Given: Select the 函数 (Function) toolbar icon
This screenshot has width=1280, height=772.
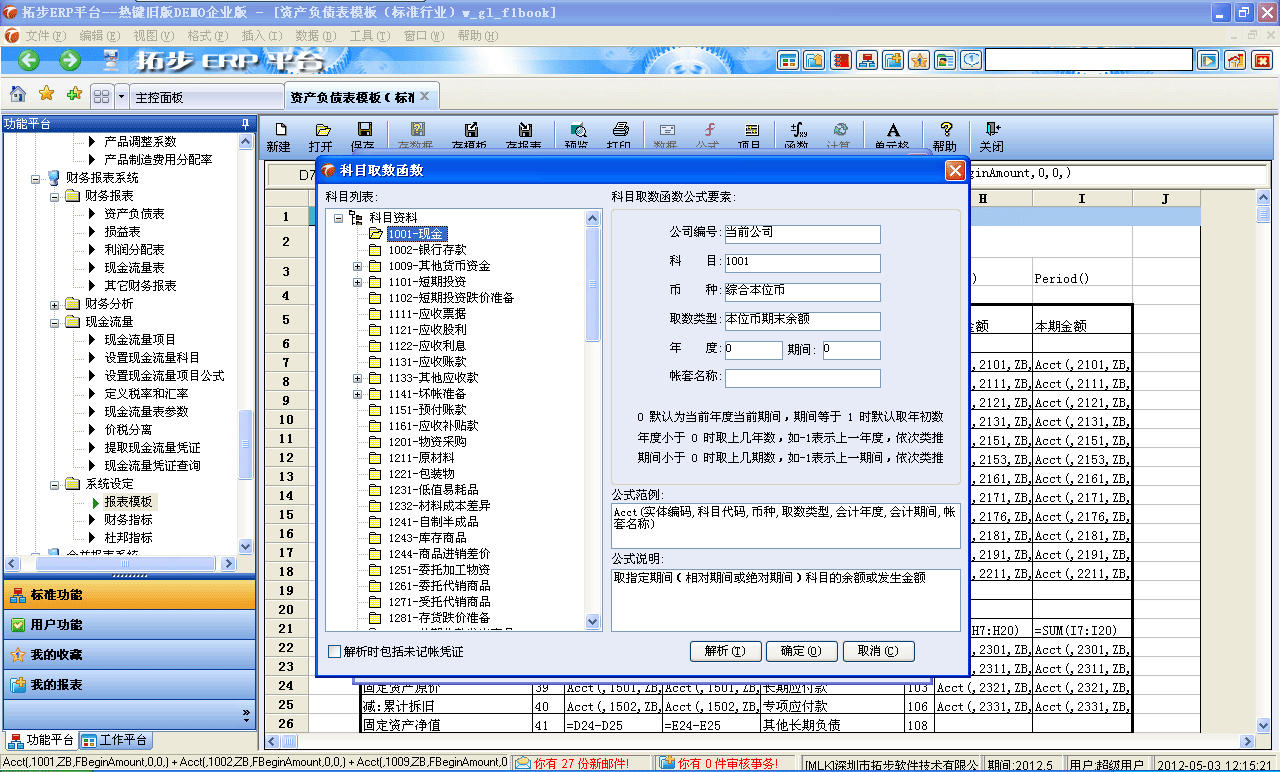Looking at the screenshot, I should tap(795, 133).
